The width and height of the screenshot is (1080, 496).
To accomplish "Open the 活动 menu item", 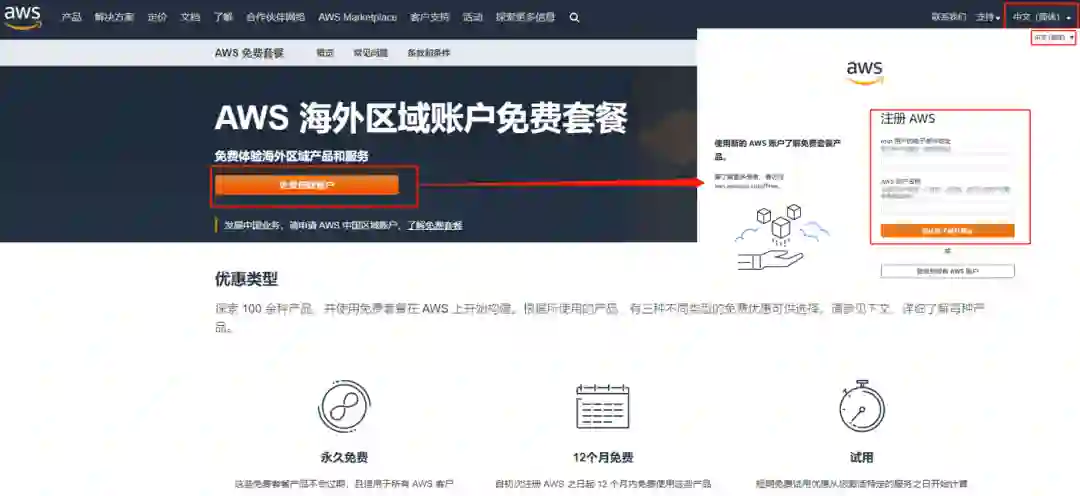I will click(472, 17).
